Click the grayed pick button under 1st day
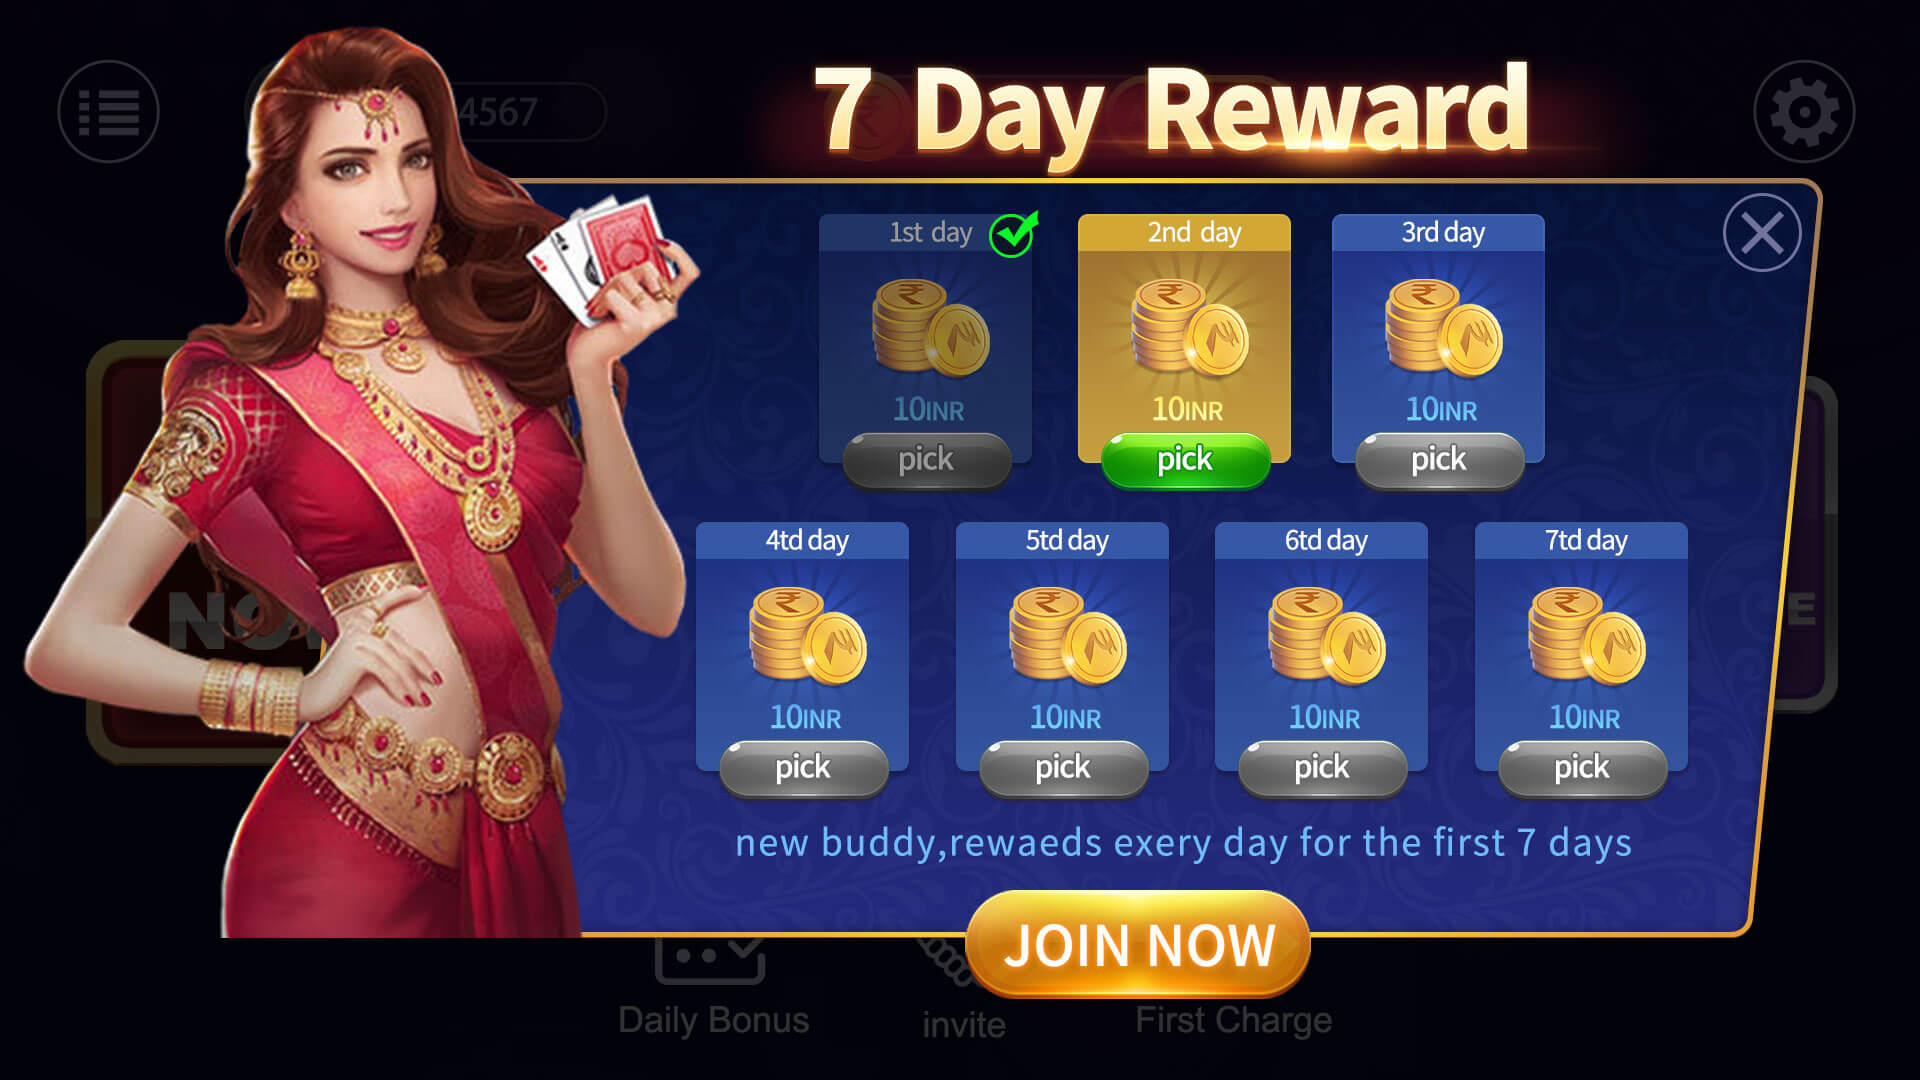 point(927,460)
